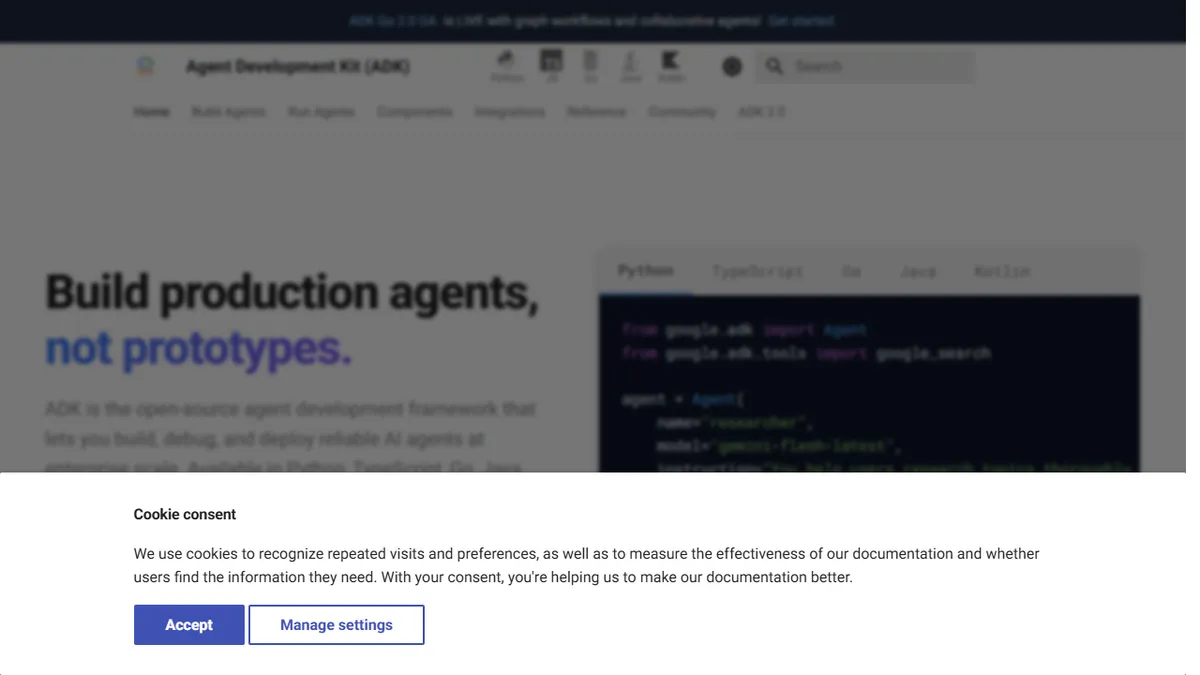Open the Community navigation tab
Screen dimensions: 1200x675
[682, 112]
